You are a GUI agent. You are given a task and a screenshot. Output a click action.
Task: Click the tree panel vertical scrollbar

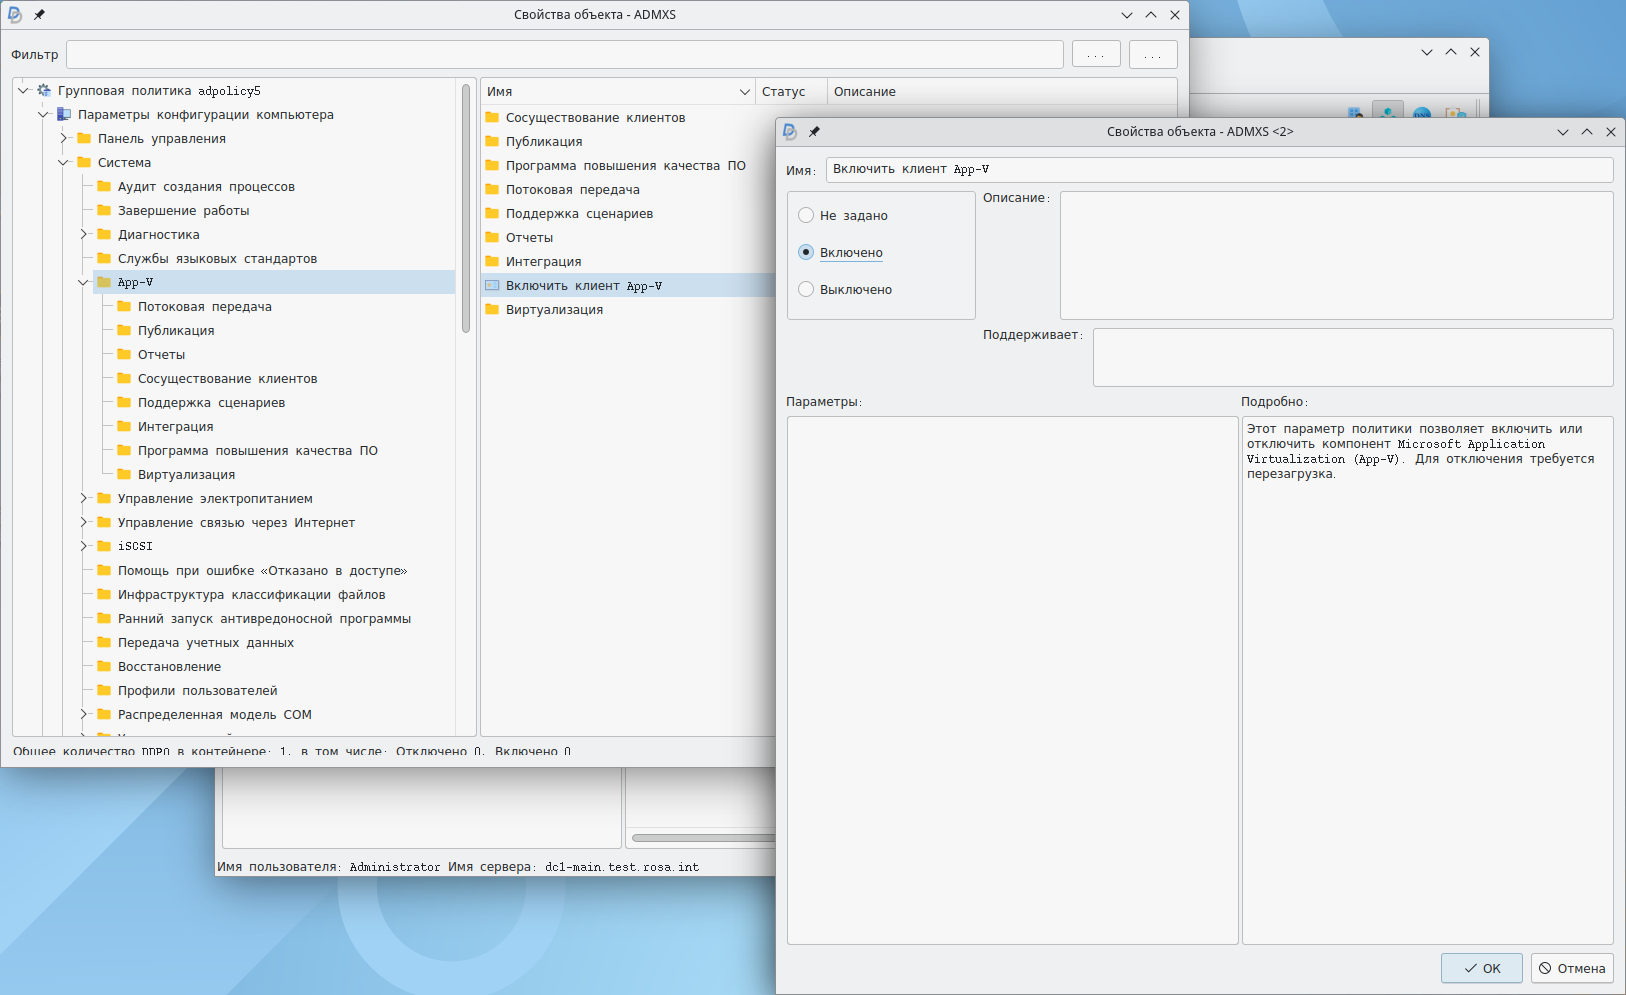click(x=466, y=210)
